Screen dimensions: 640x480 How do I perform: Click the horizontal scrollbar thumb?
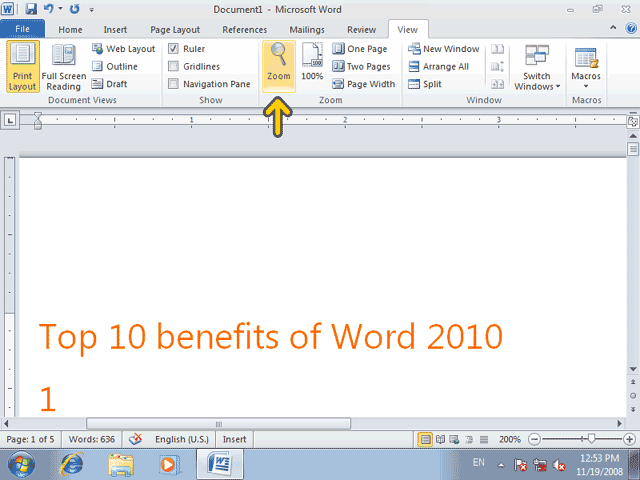(218, 424)
